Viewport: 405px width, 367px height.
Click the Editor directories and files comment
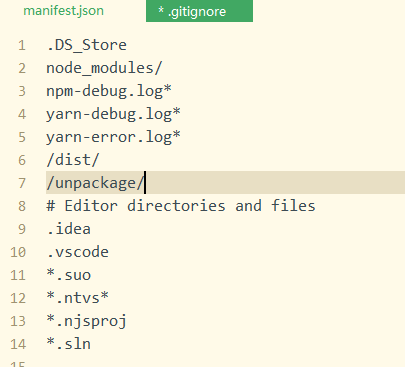click(181, 206)
